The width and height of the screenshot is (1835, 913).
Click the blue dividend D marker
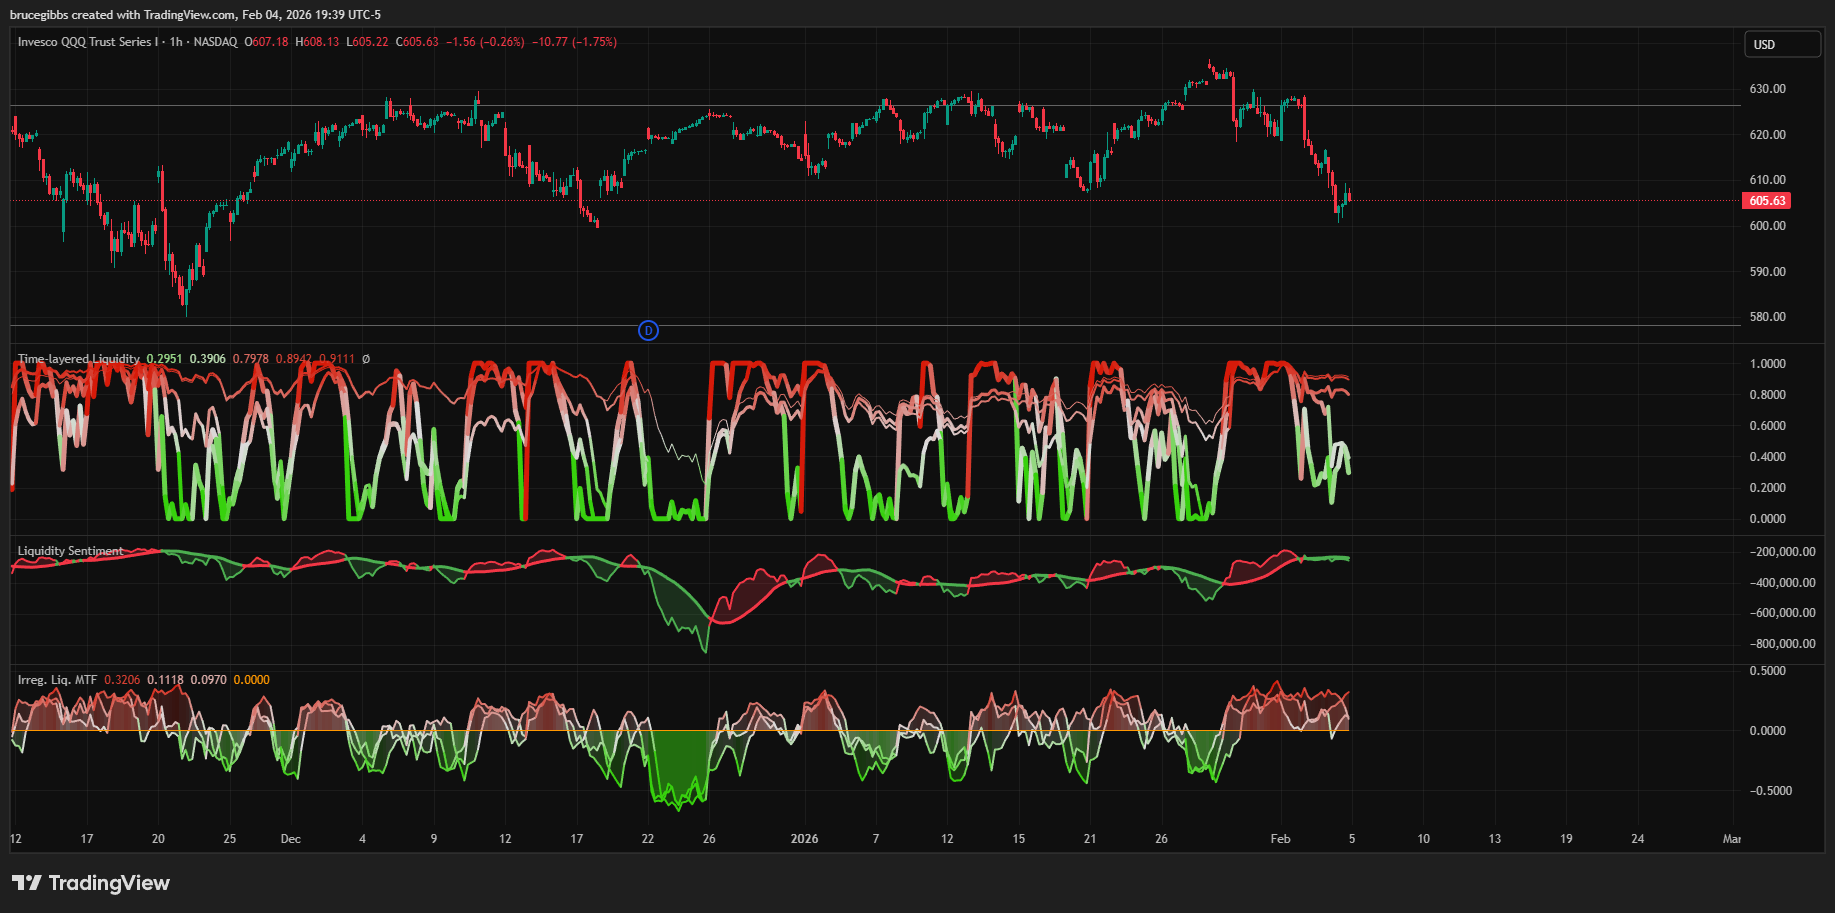click(648, 331)
